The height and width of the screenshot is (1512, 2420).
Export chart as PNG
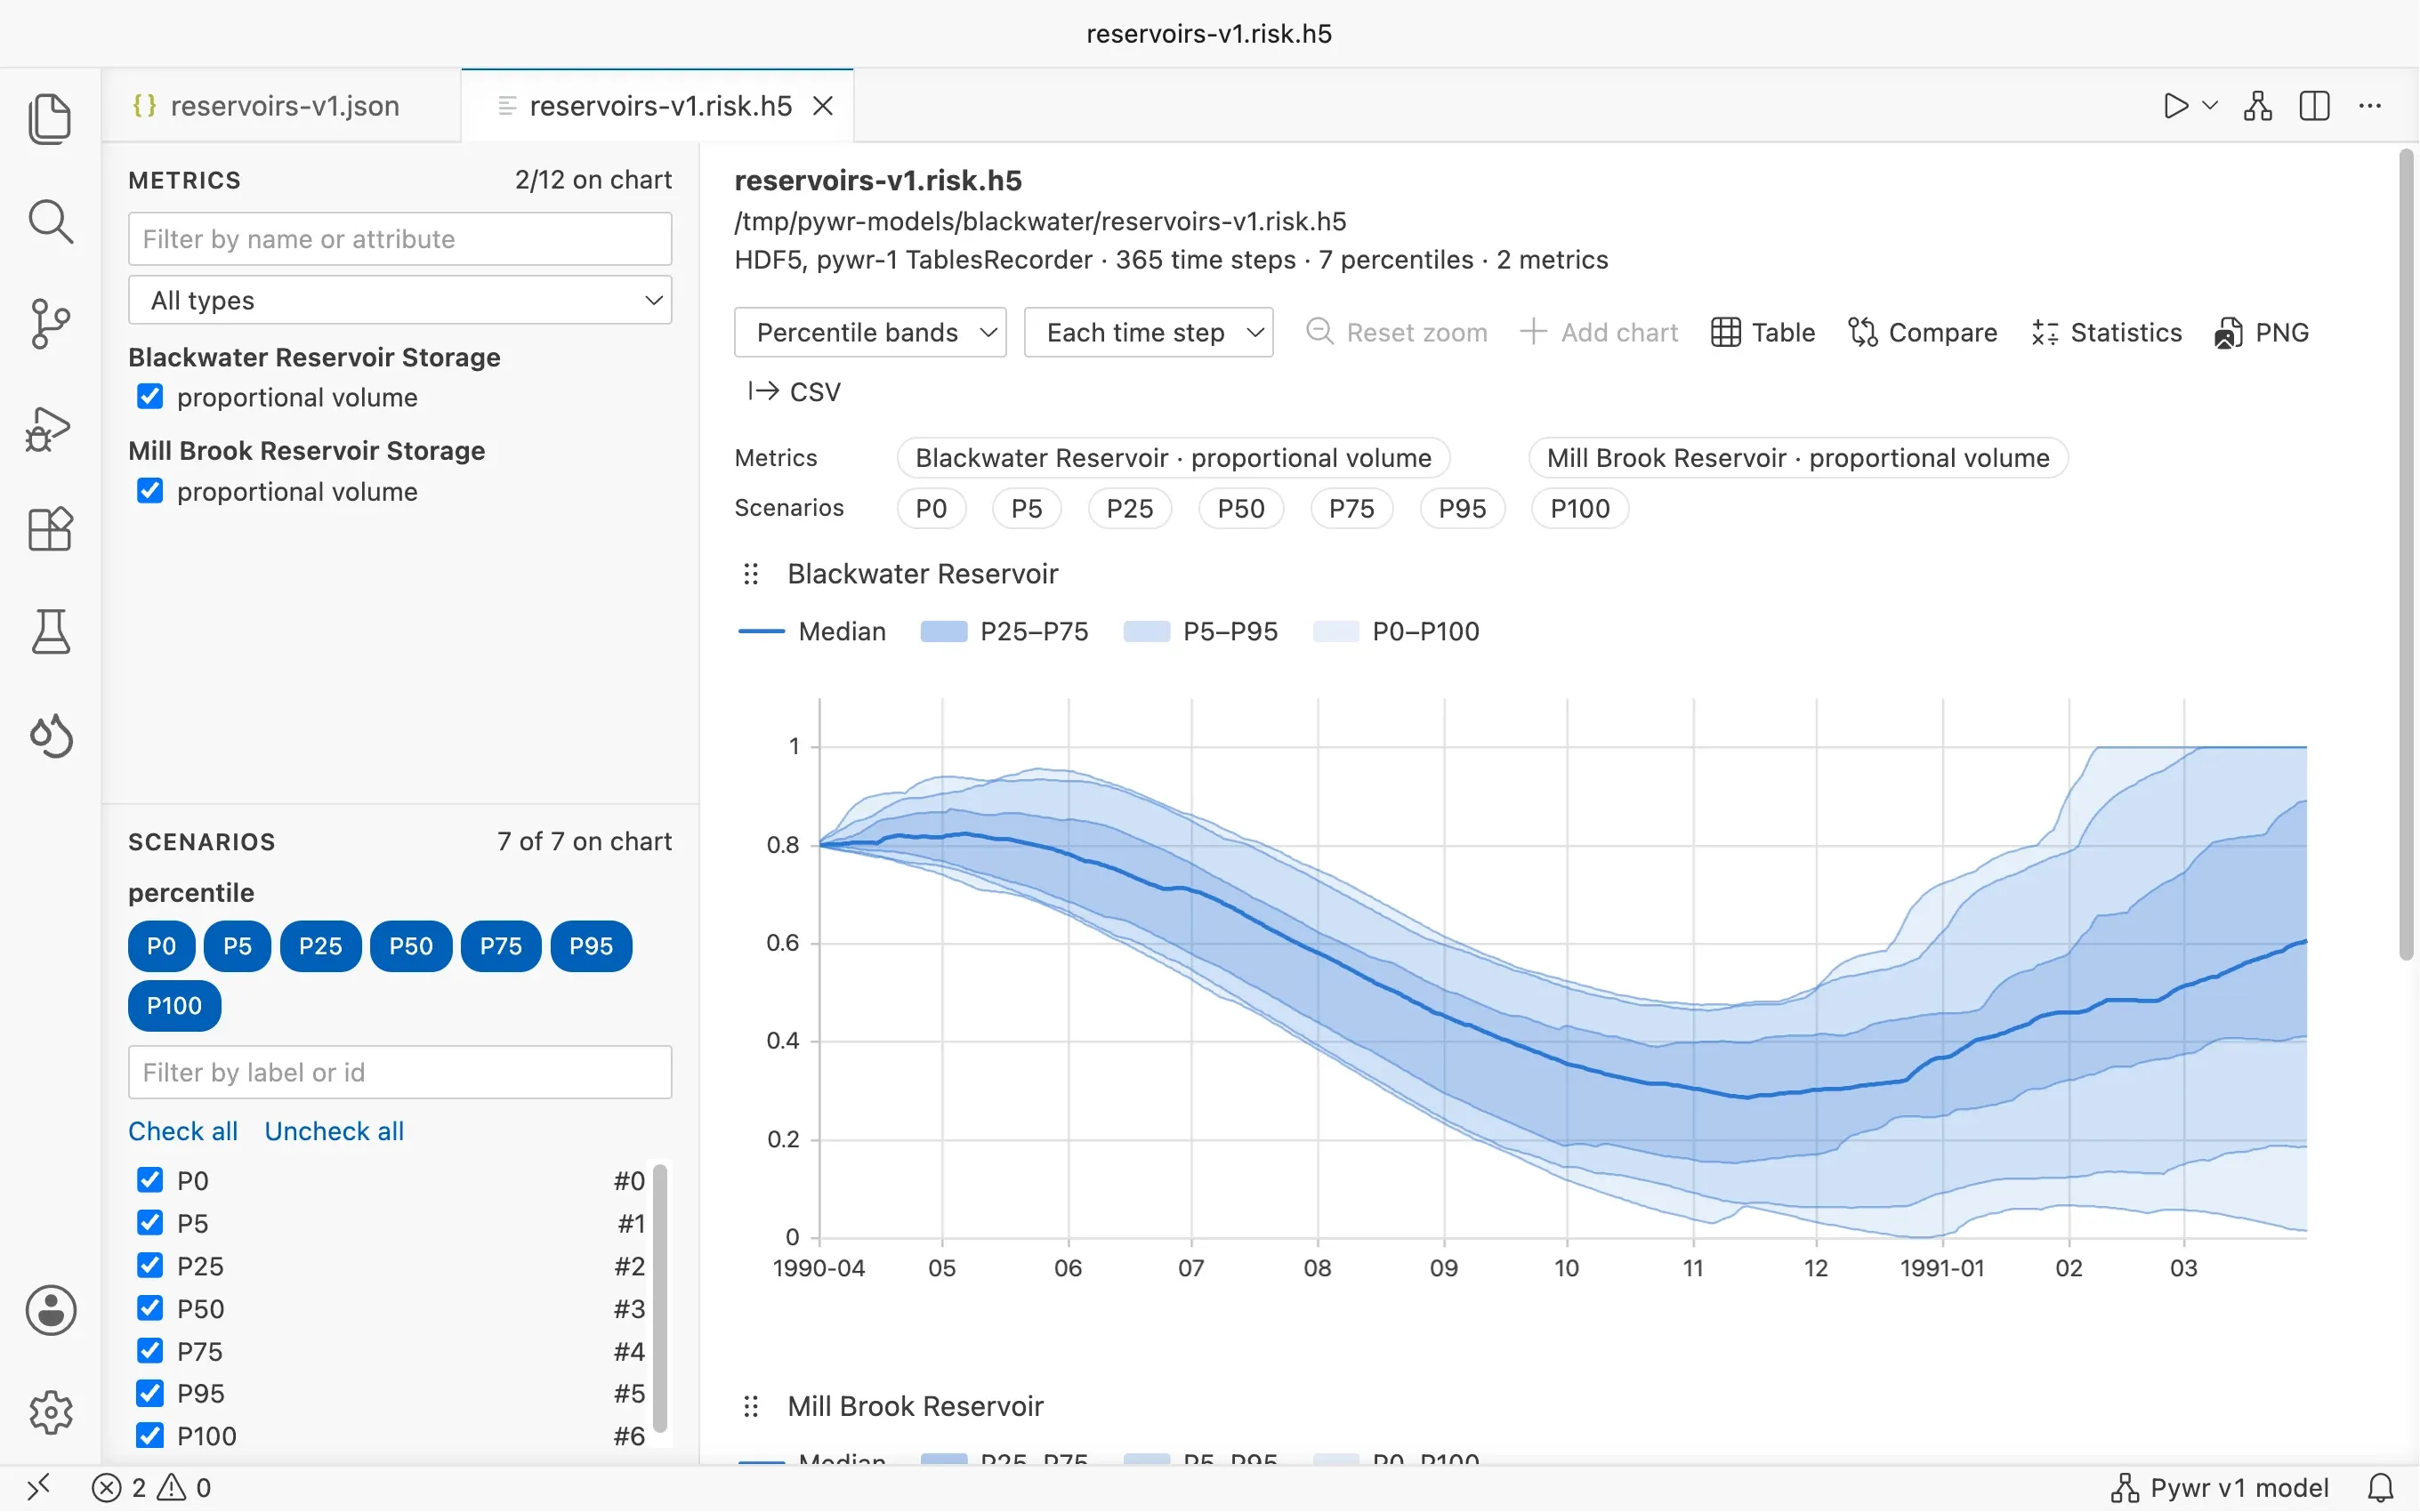(2262, 332)
